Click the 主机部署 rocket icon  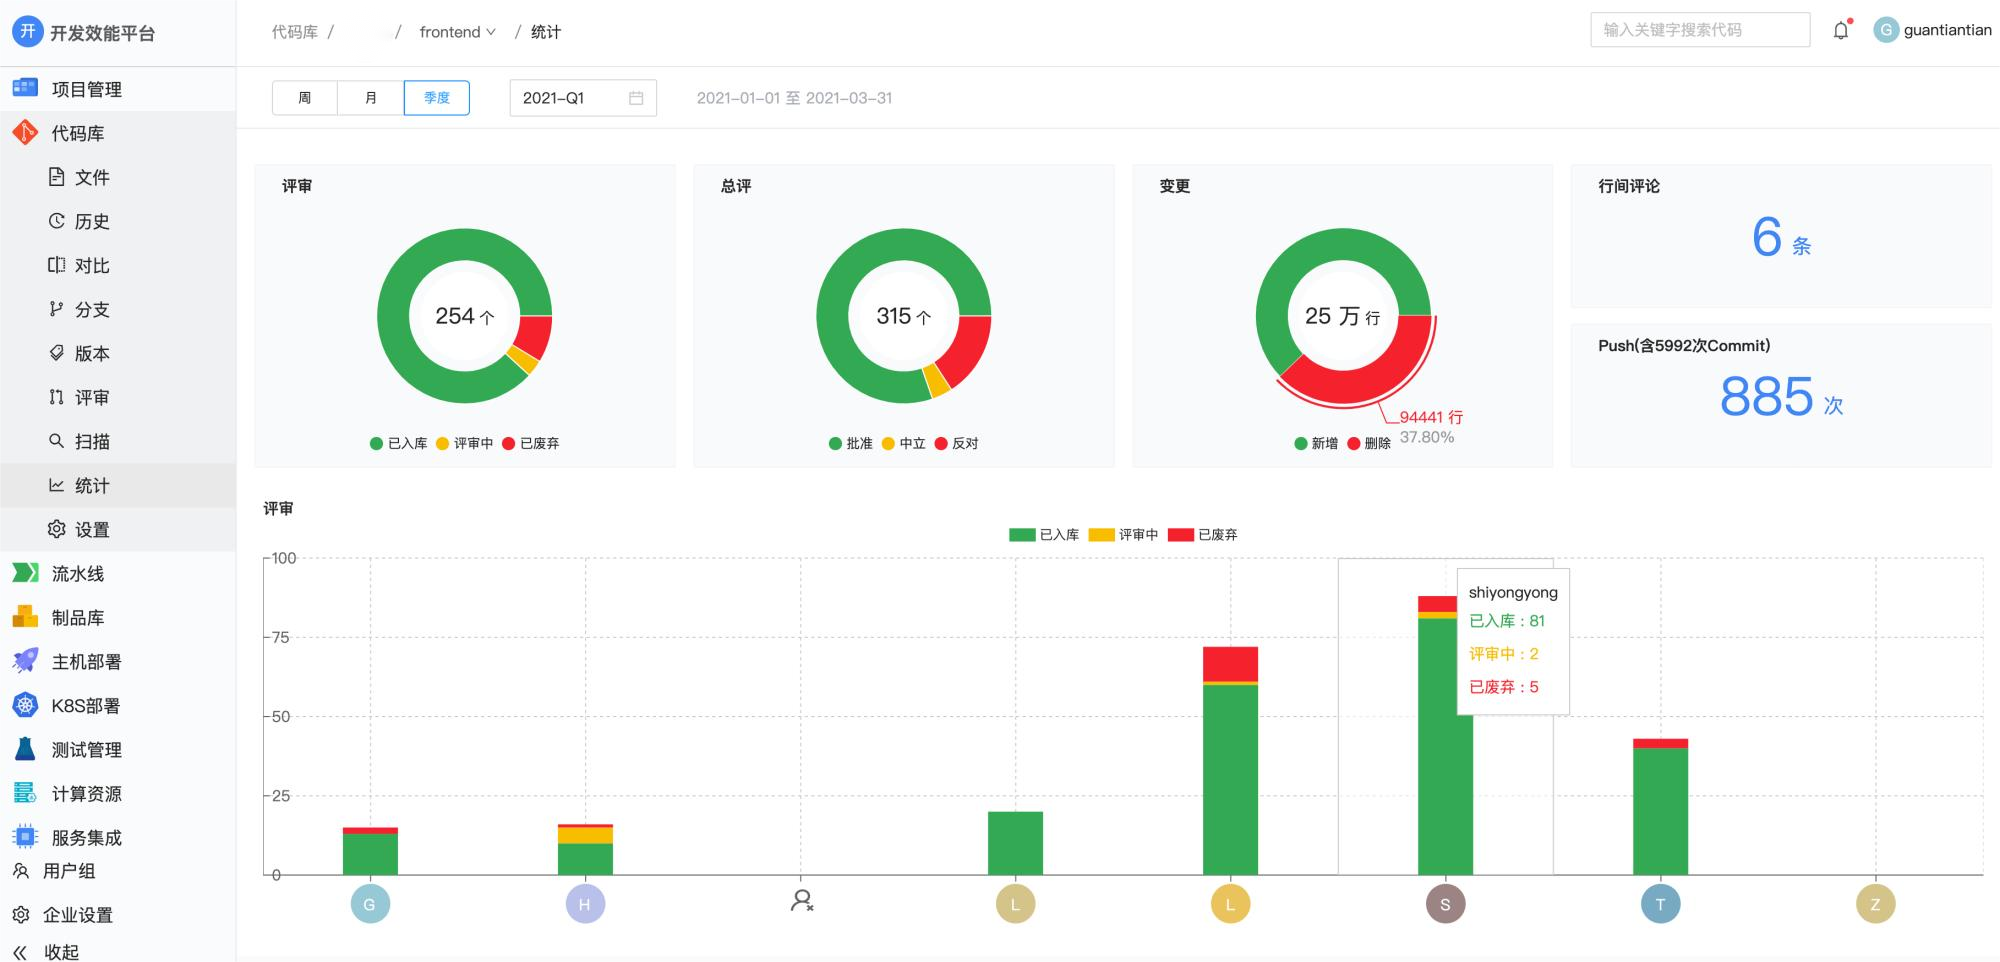[x=25, y=661]
